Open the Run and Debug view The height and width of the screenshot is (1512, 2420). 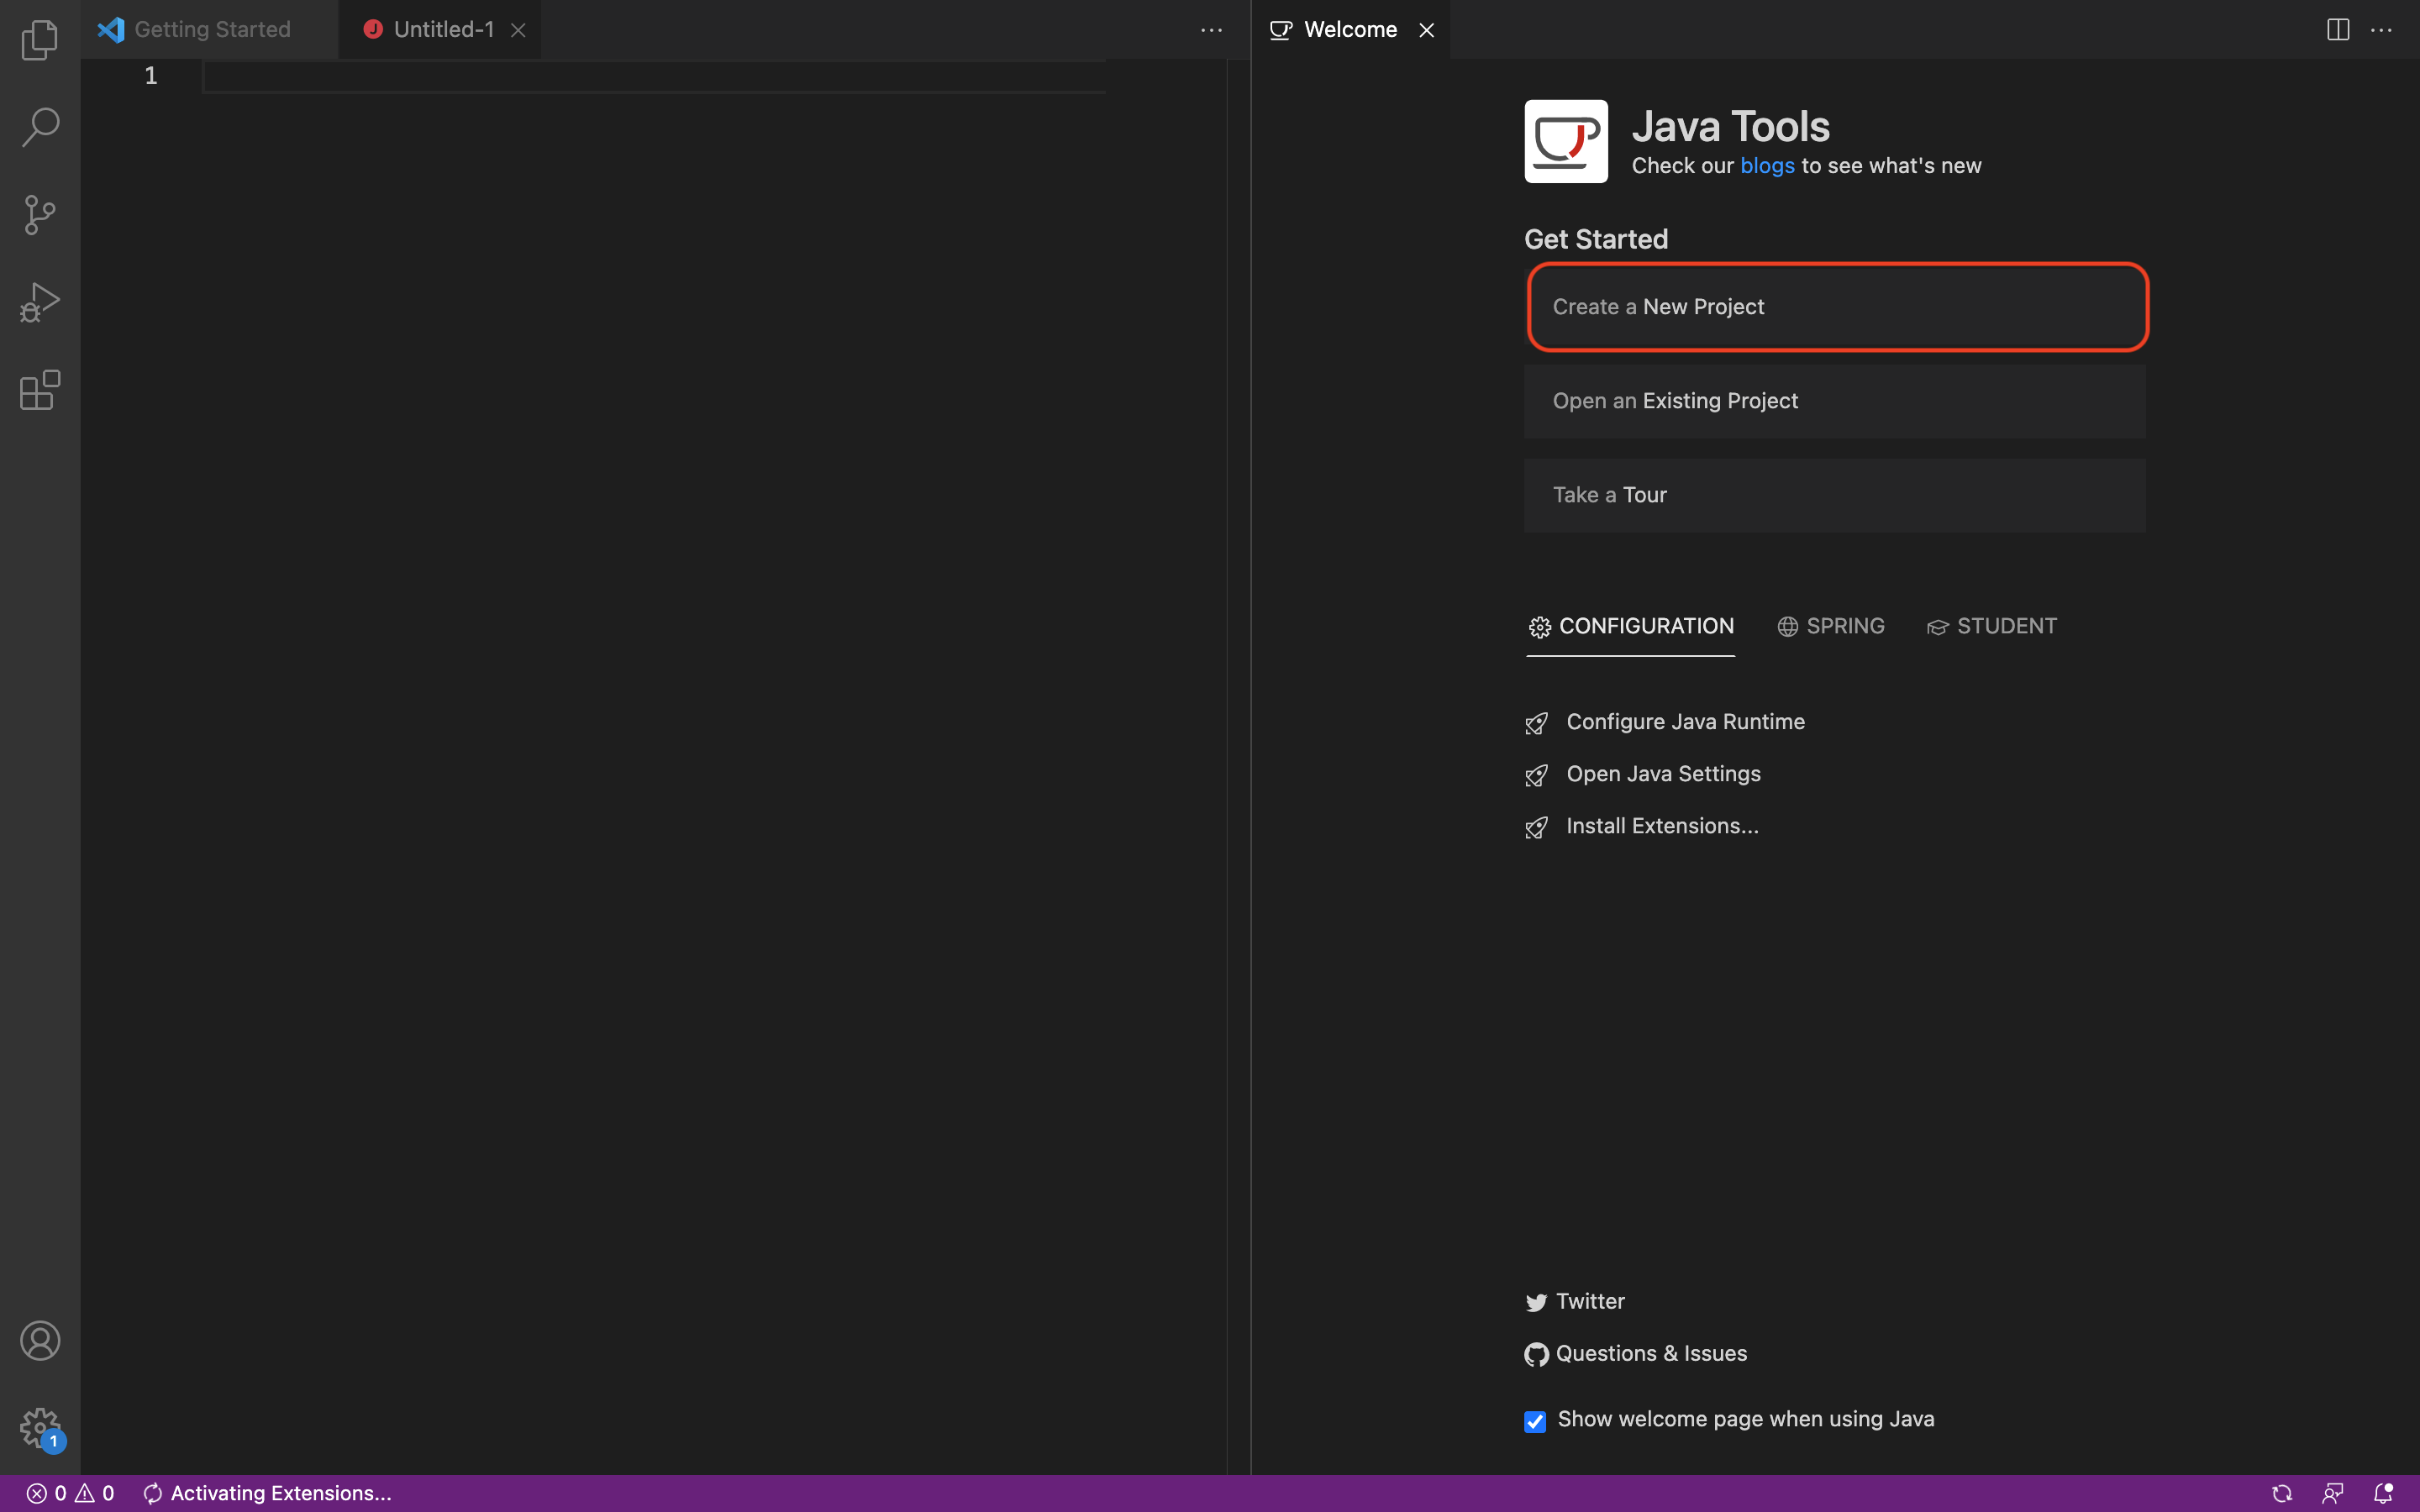(40, 302)
